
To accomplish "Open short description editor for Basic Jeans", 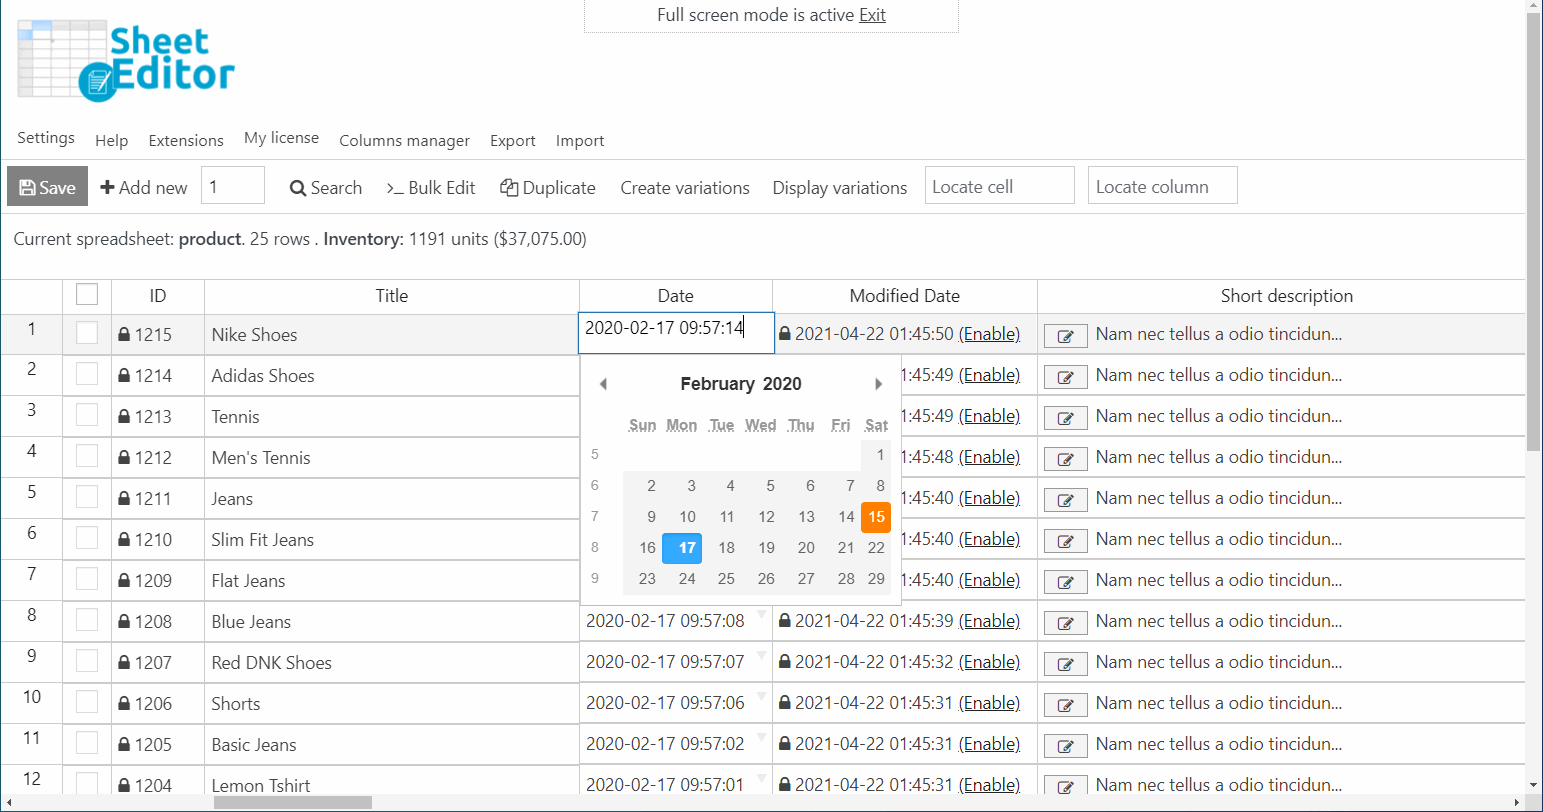I will [x=1066, y=746].
